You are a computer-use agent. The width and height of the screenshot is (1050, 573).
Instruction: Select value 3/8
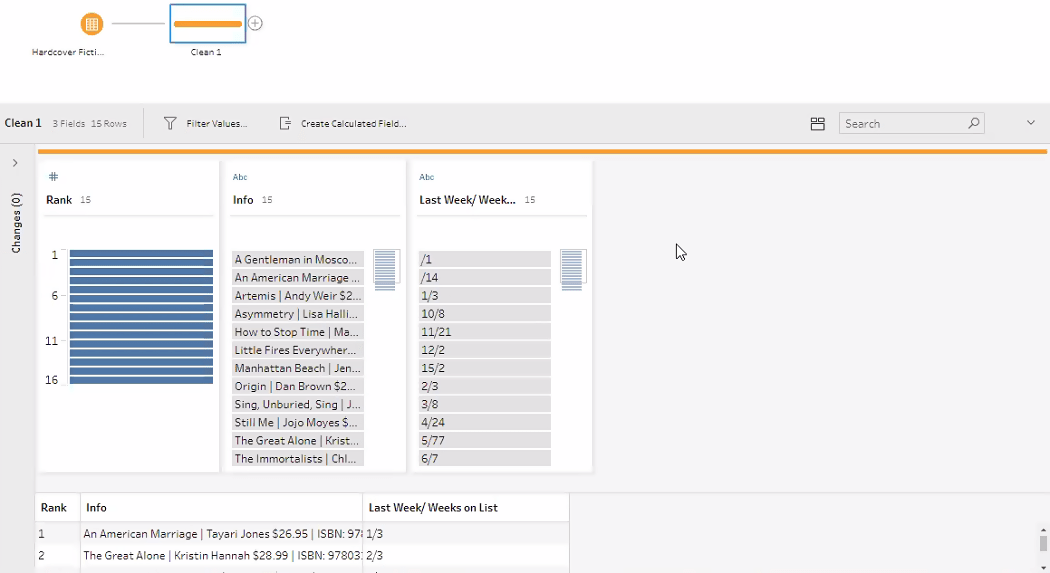click(x=485, y=404)
